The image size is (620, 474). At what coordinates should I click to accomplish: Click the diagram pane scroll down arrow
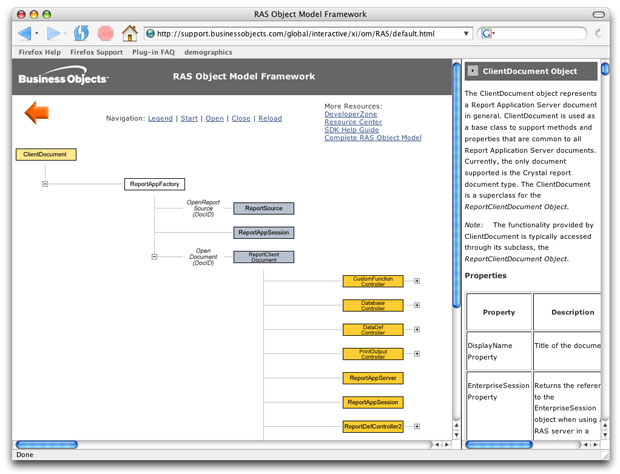[456, 435]
